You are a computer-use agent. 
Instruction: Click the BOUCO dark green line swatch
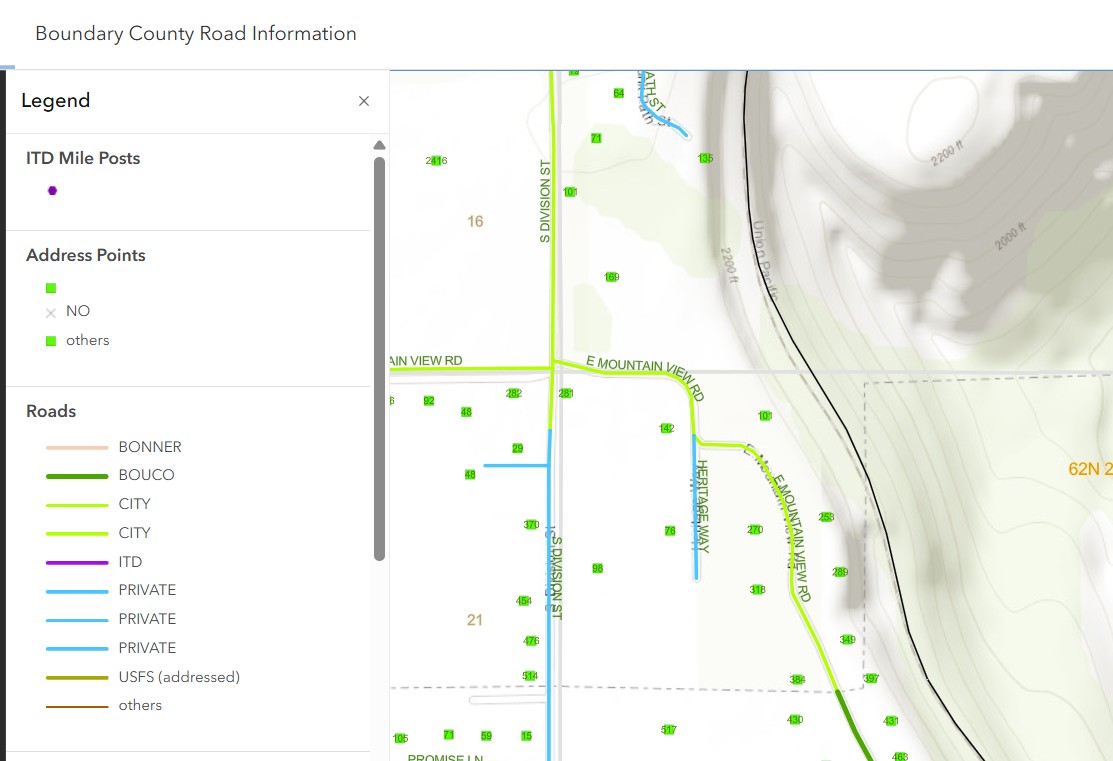click(x=77, y=476)
